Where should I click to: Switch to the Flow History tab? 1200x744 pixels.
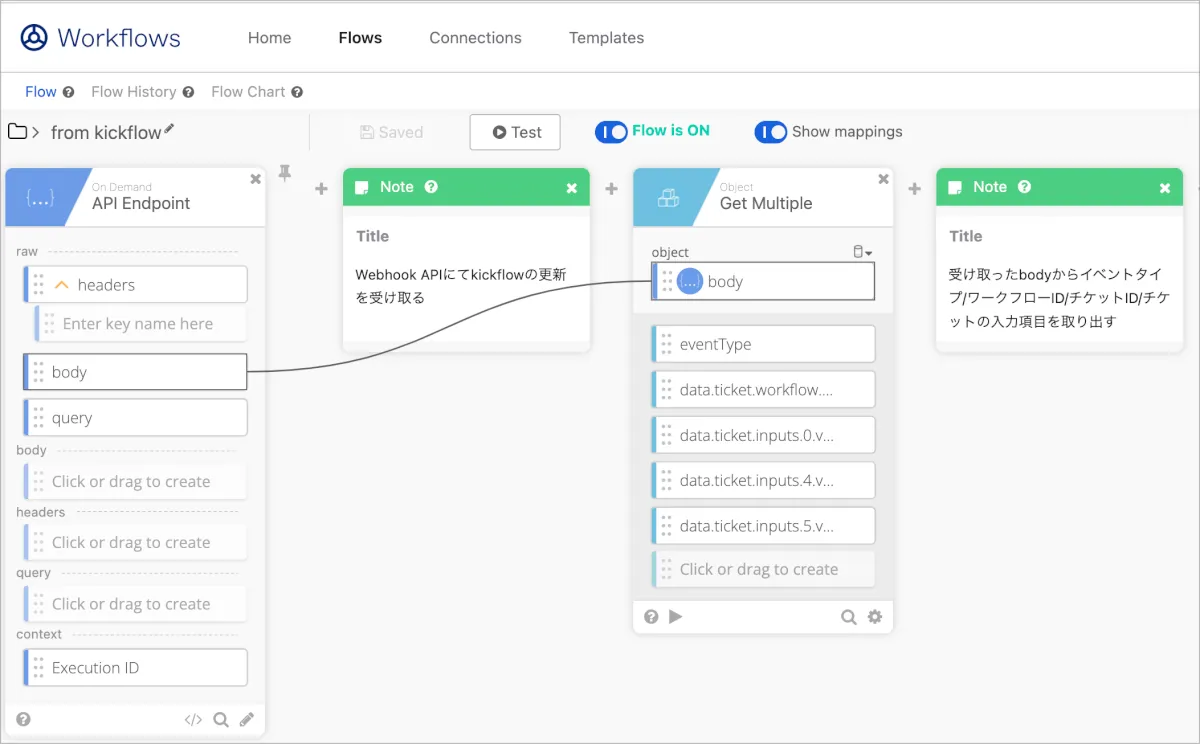pyautogui.click(x=134, y=92)
